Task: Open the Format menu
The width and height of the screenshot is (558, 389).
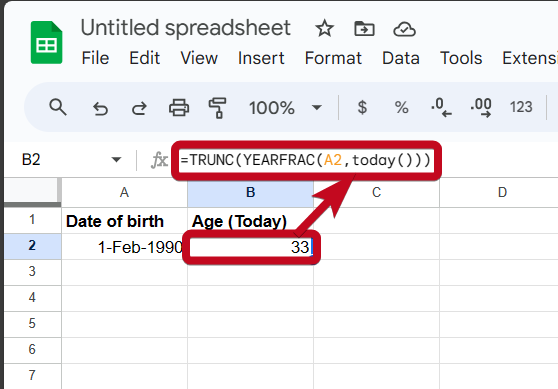Action: 333,58
